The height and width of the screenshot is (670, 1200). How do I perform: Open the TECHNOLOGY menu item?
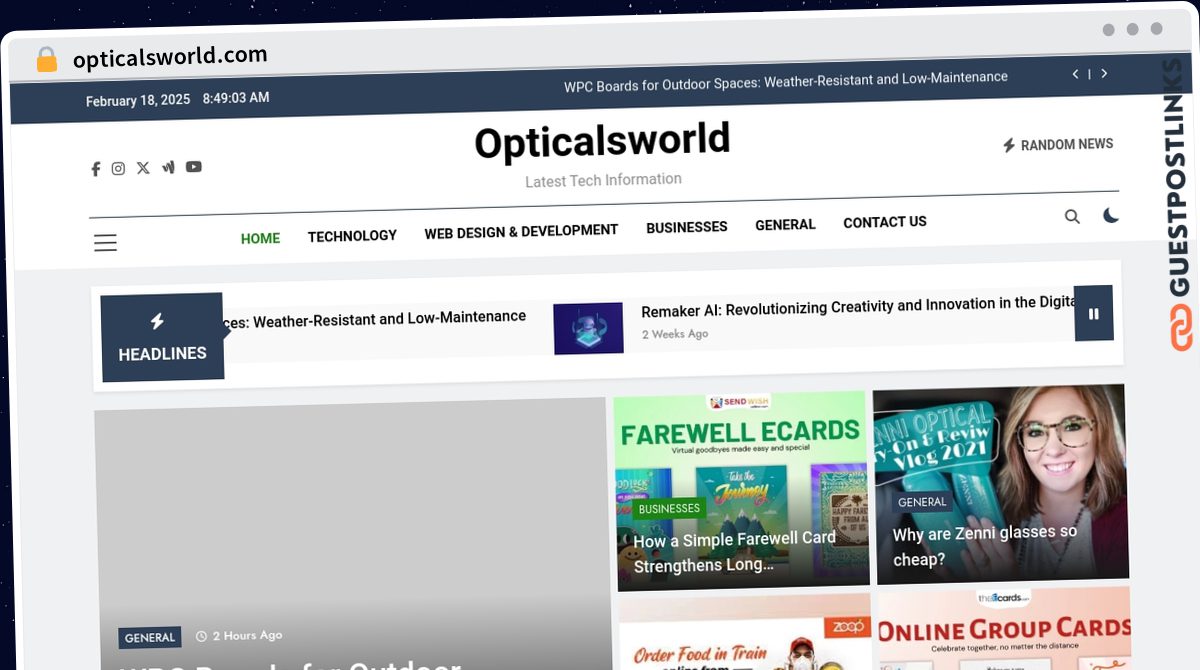[x=352, y=236]
